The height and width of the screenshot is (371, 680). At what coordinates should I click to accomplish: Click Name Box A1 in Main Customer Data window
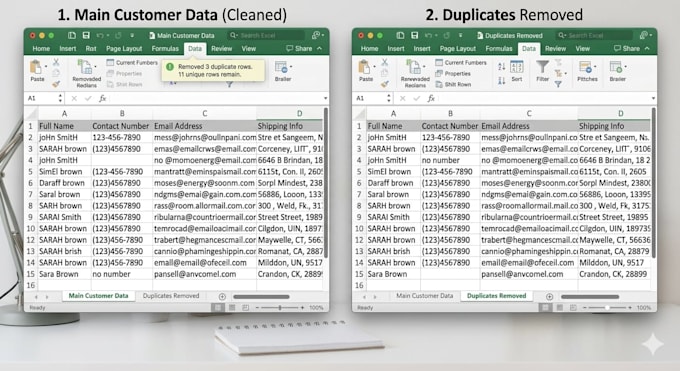point(43,98)
